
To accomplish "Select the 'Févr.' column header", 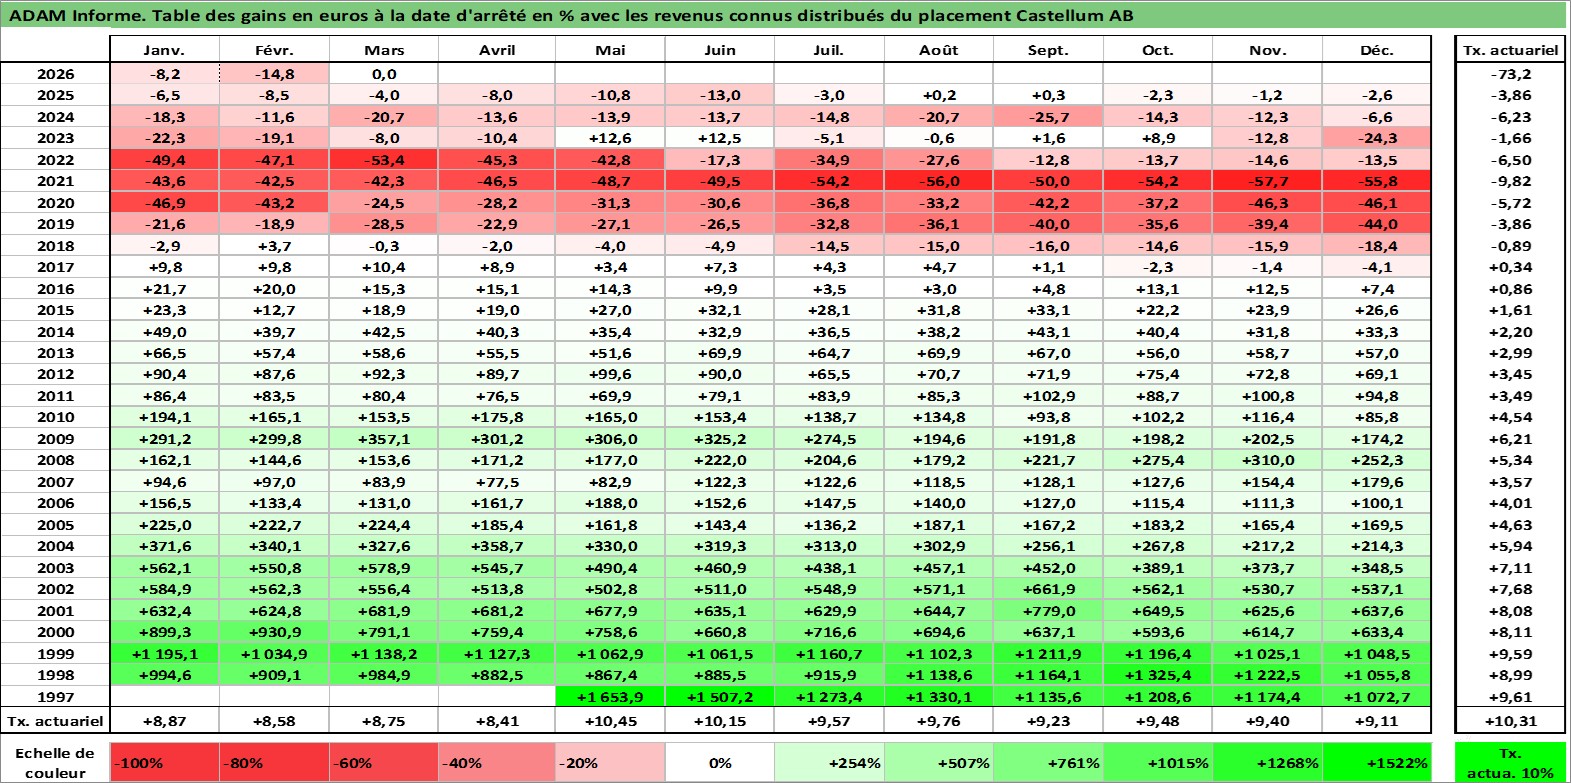I will (274, 50).
